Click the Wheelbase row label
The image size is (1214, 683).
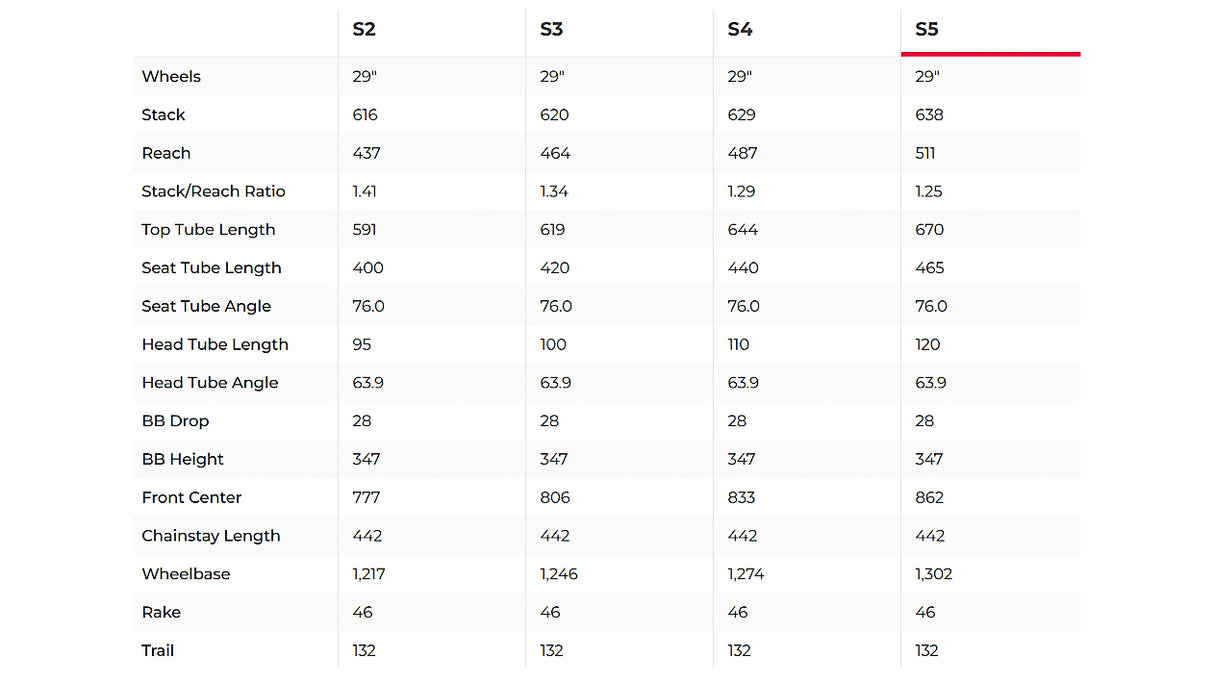[x=186, y=574]
